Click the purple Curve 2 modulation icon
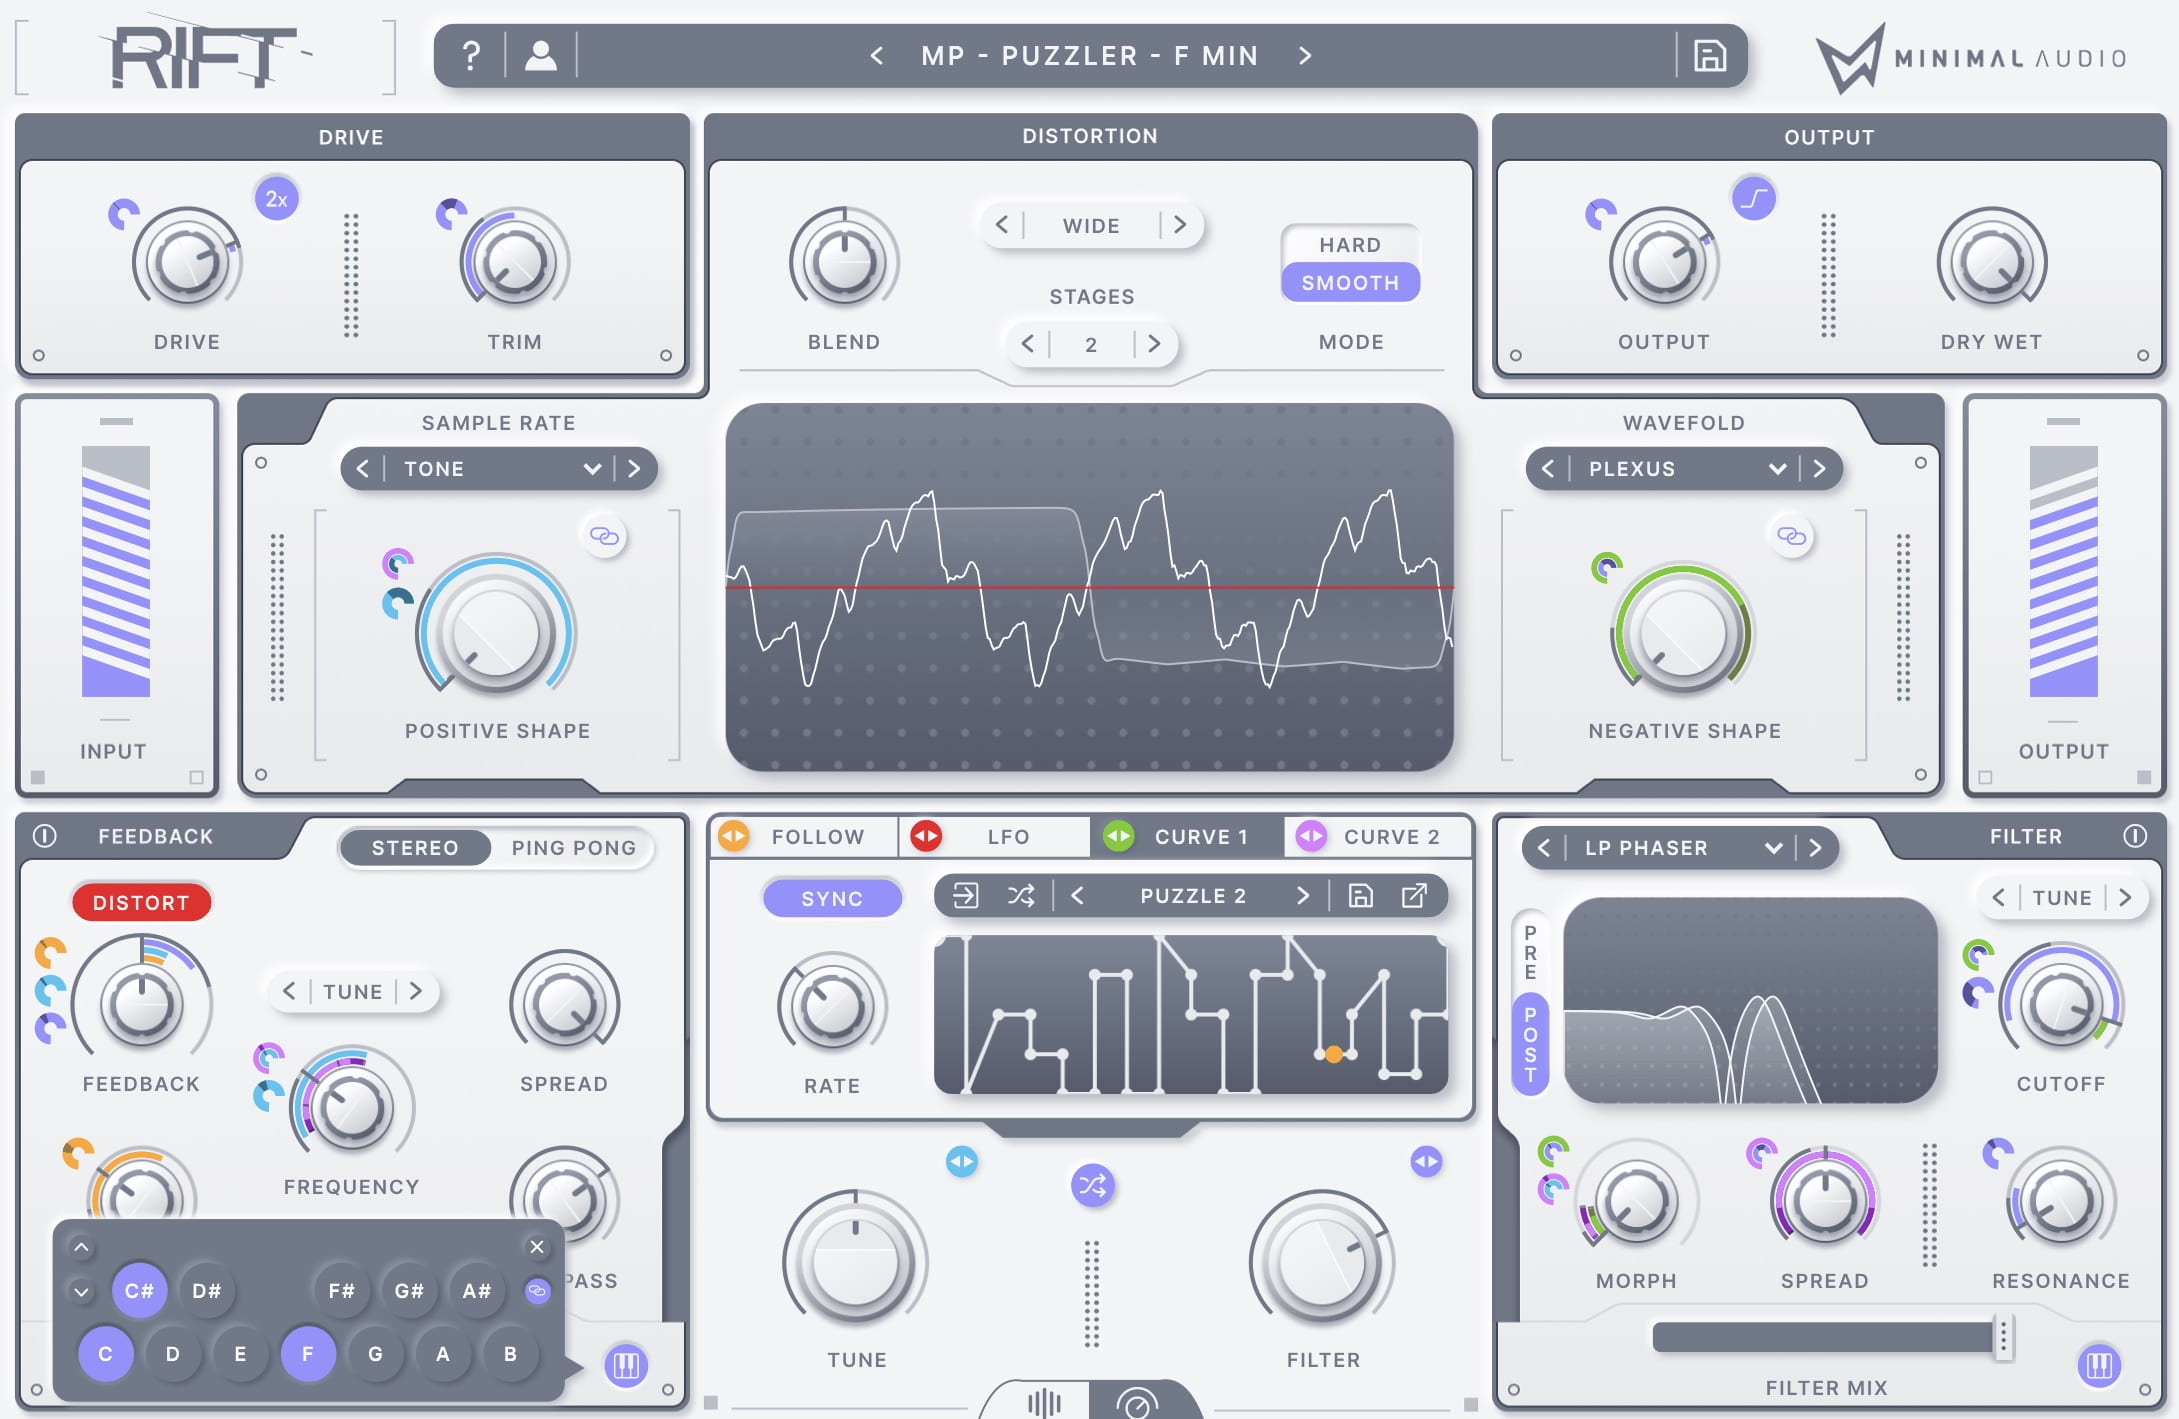 pos(1311,836)
